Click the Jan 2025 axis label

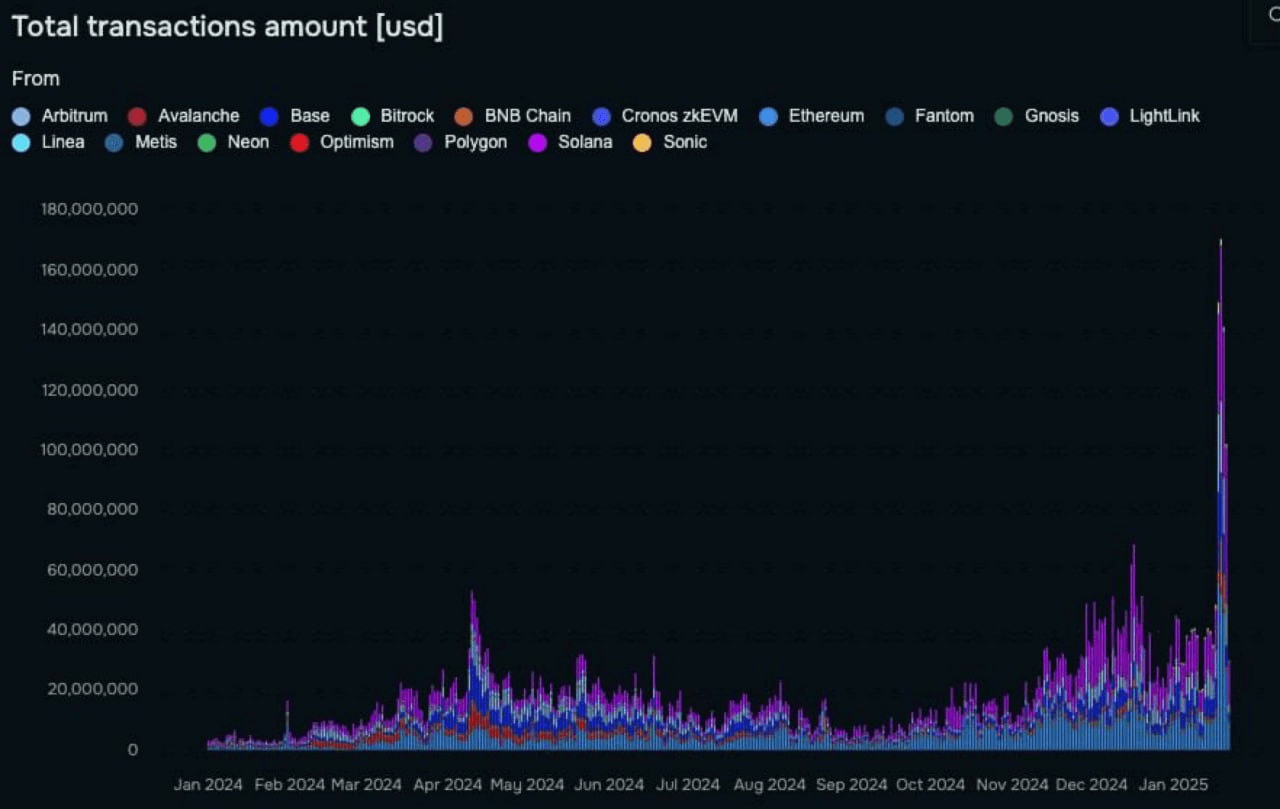coord(1173,785)
